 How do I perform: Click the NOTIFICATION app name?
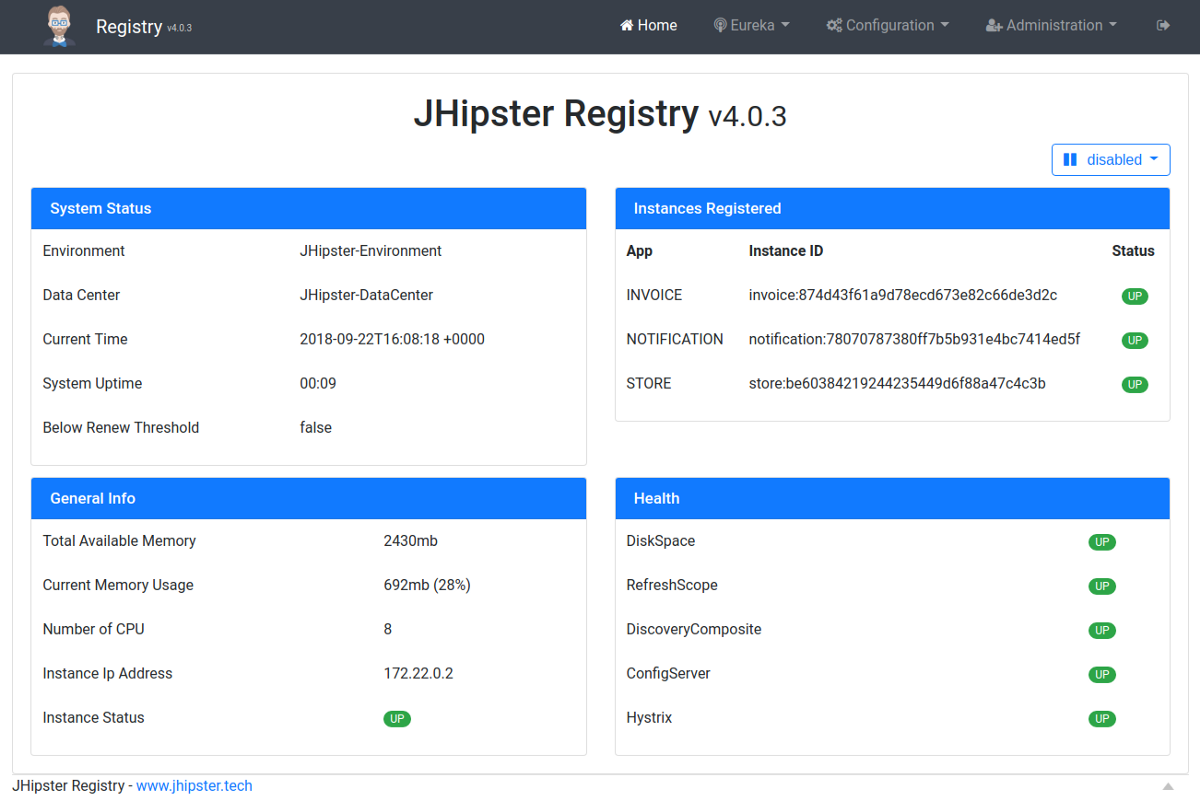[x=675, y=339]
